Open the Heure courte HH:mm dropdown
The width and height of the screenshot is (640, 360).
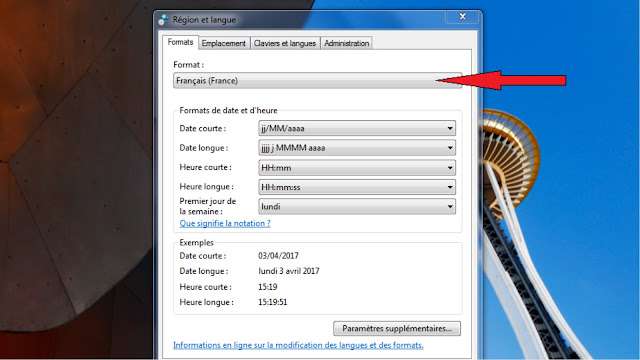(x=357, y=167)
